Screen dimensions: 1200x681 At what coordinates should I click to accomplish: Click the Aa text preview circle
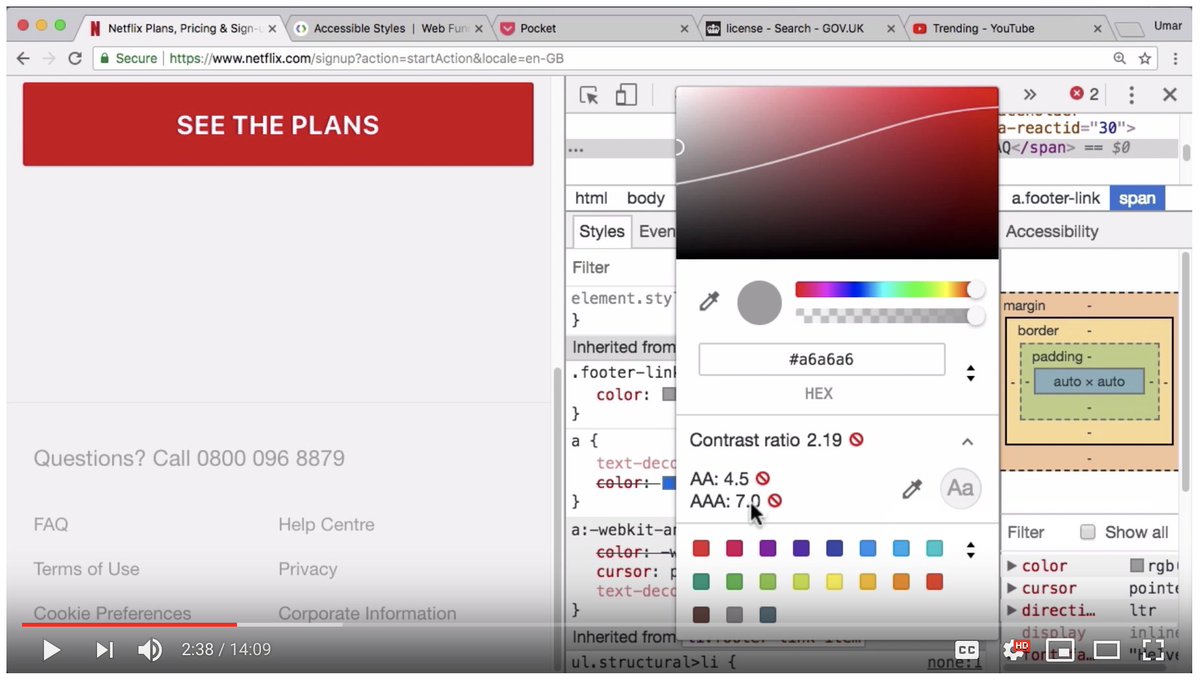tap(960, 488)
